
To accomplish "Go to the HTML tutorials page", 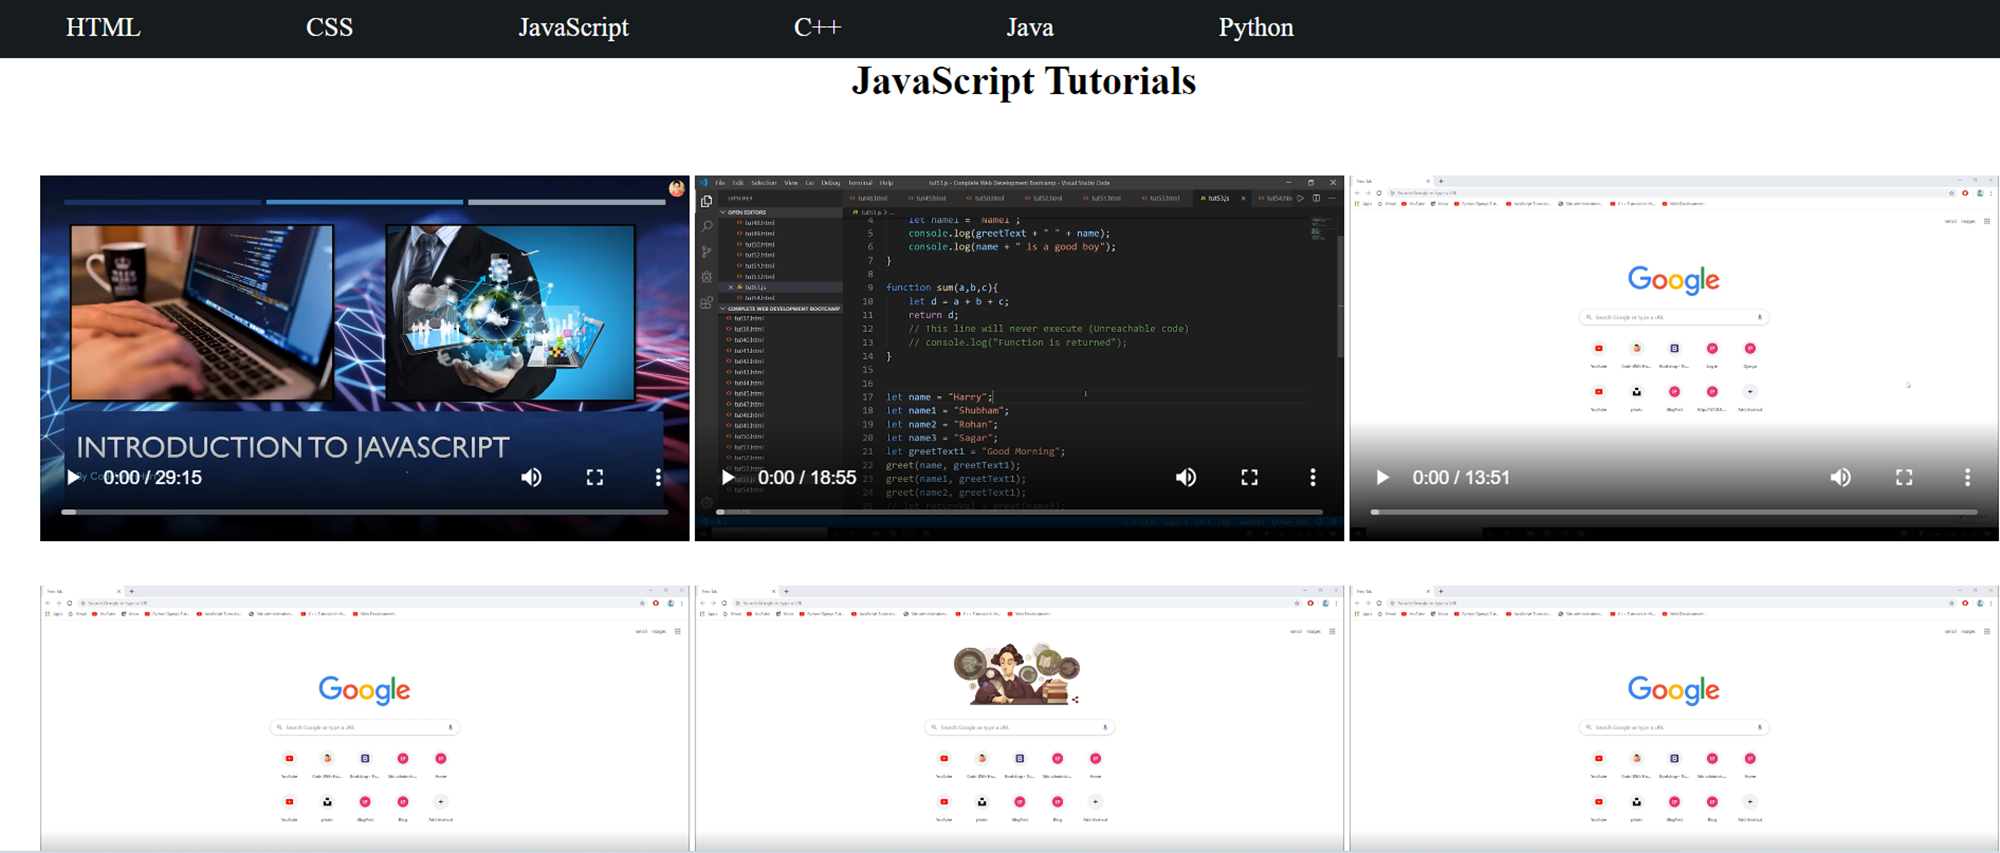I will click(x=103, y=28).
